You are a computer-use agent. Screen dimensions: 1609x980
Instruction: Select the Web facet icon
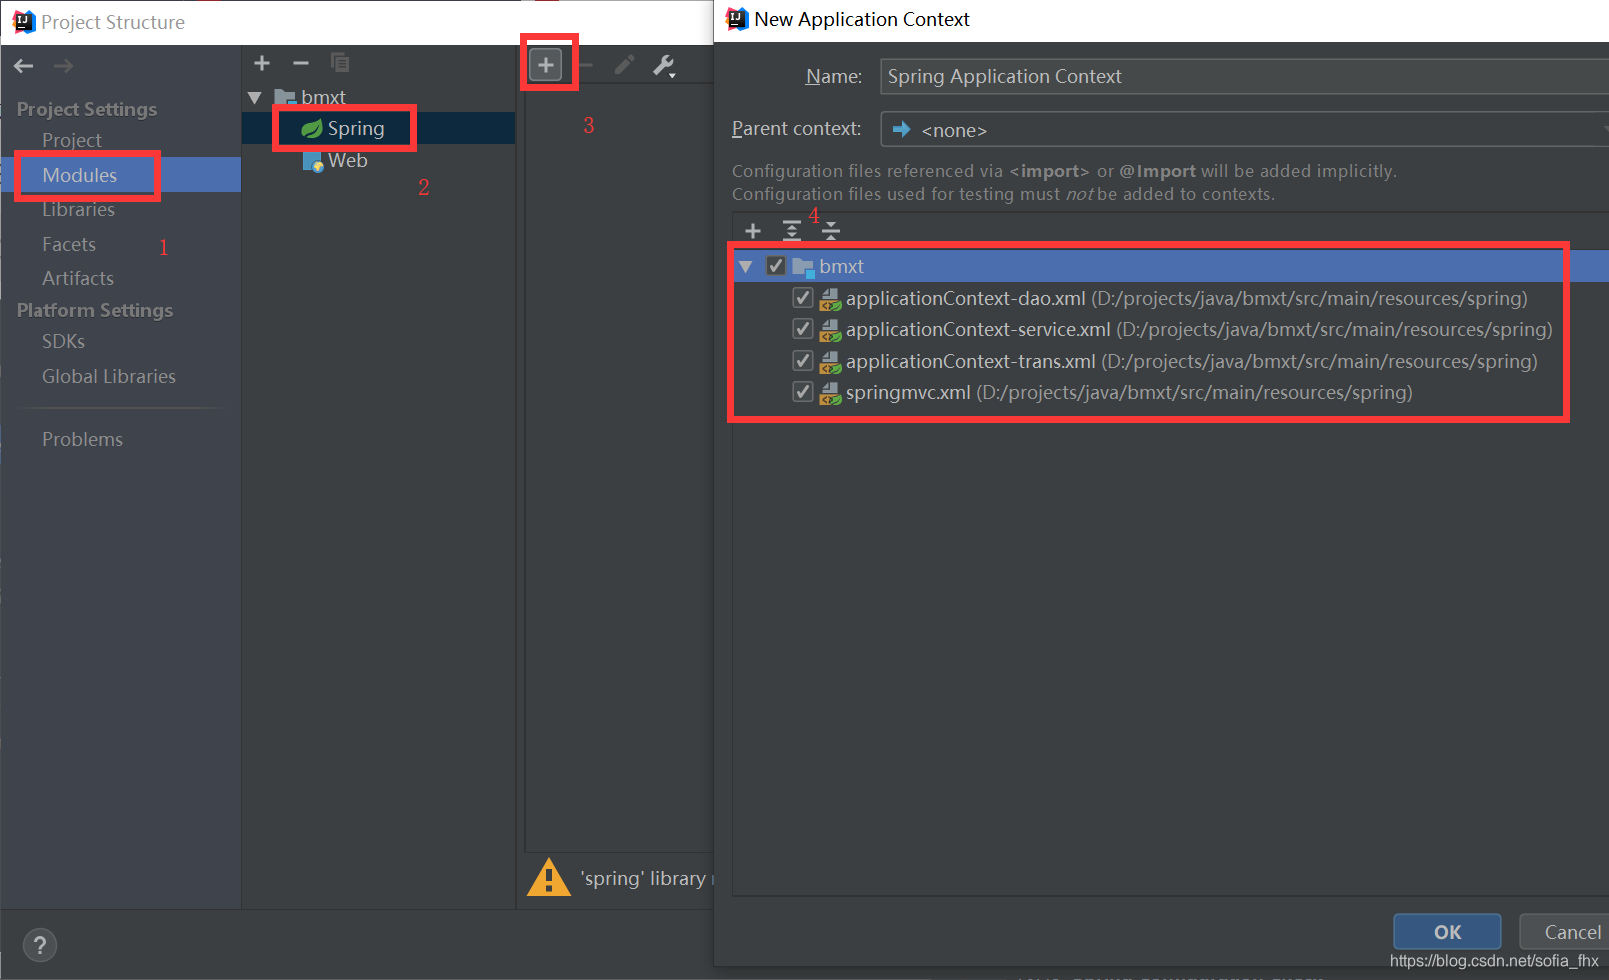(313, 161)
